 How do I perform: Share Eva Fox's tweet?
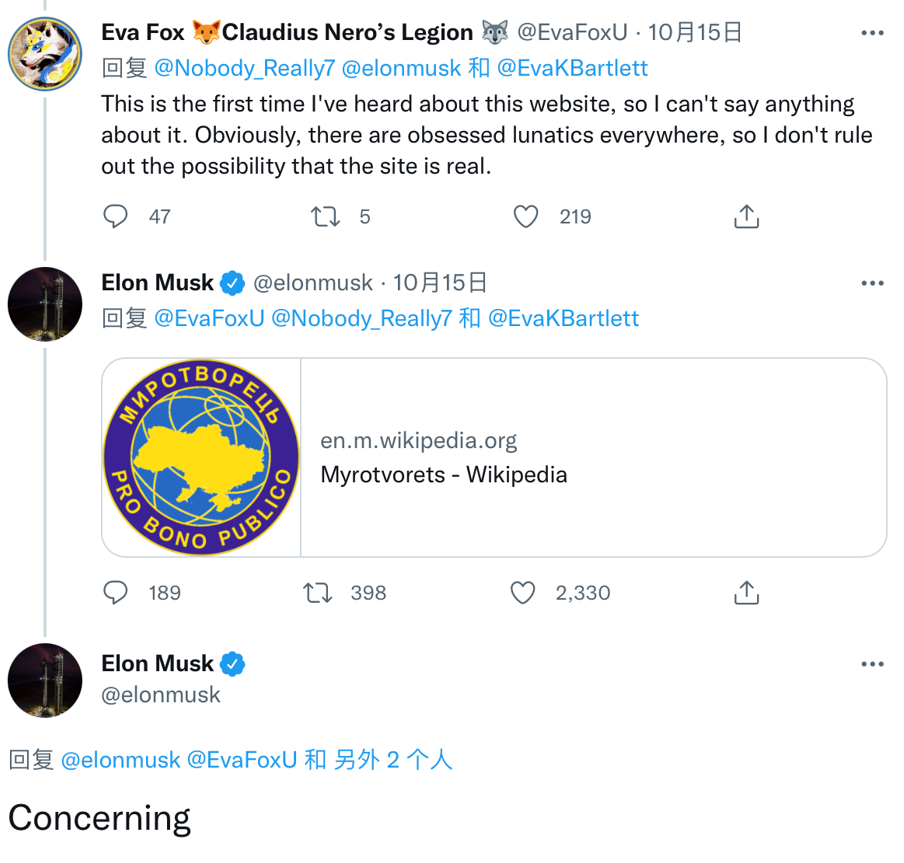pos(746,216)
